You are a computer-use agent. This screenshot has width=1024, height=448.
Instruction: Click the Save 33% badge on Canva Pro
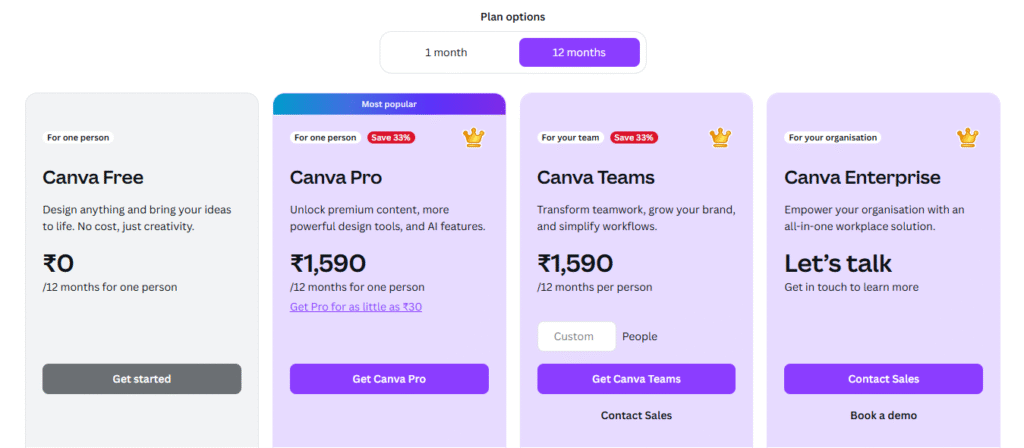(391, 138)
